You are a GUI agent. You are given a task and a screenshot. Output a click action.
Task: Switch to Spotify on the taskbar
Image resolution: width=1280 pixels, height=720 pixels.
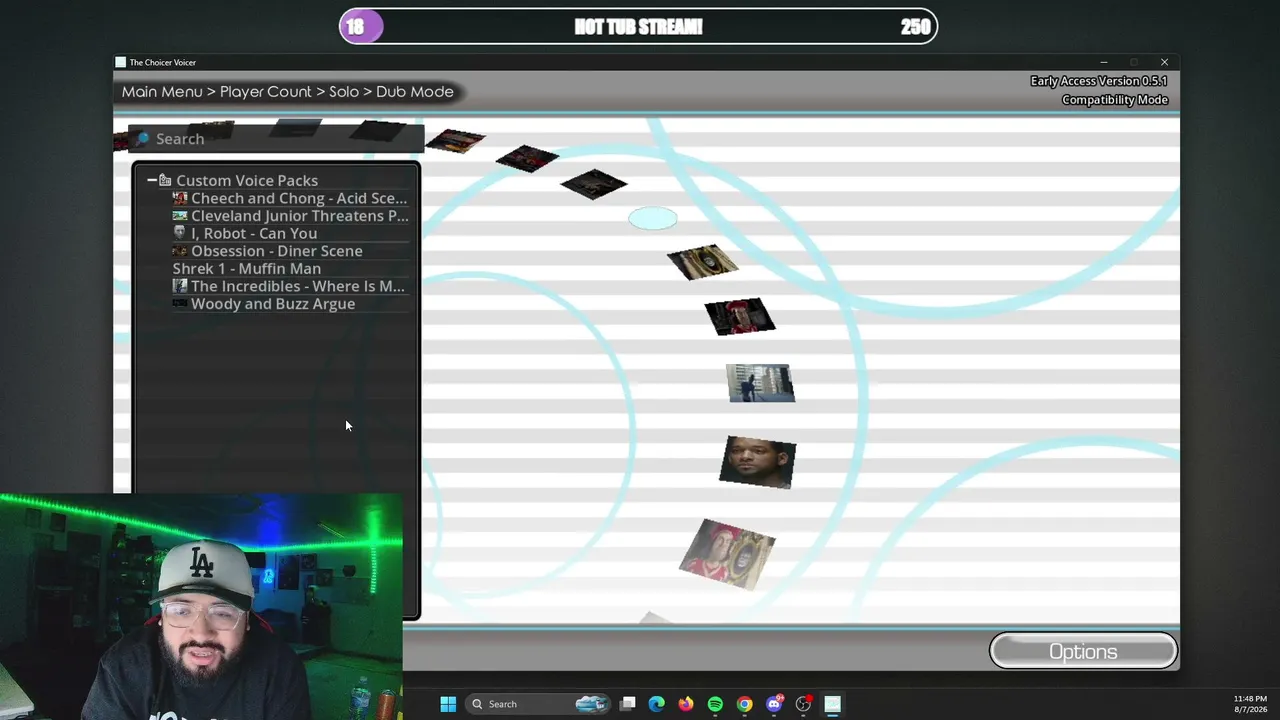pyautogui.click(x=715, y=704)
